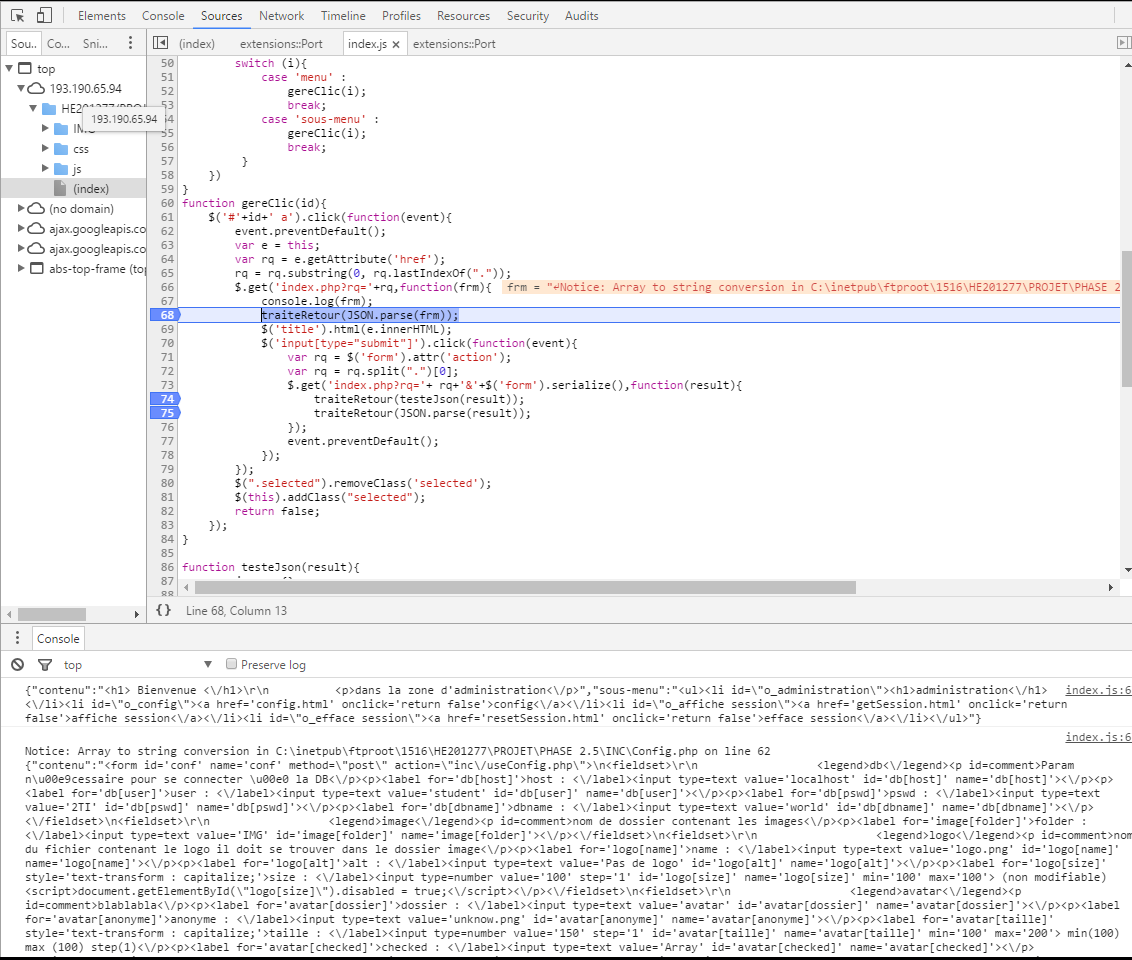Viewport: 1132px width, 960px height.
Task: Open the Resources tab
Action: pyautogui.click(x=463, y=15)
